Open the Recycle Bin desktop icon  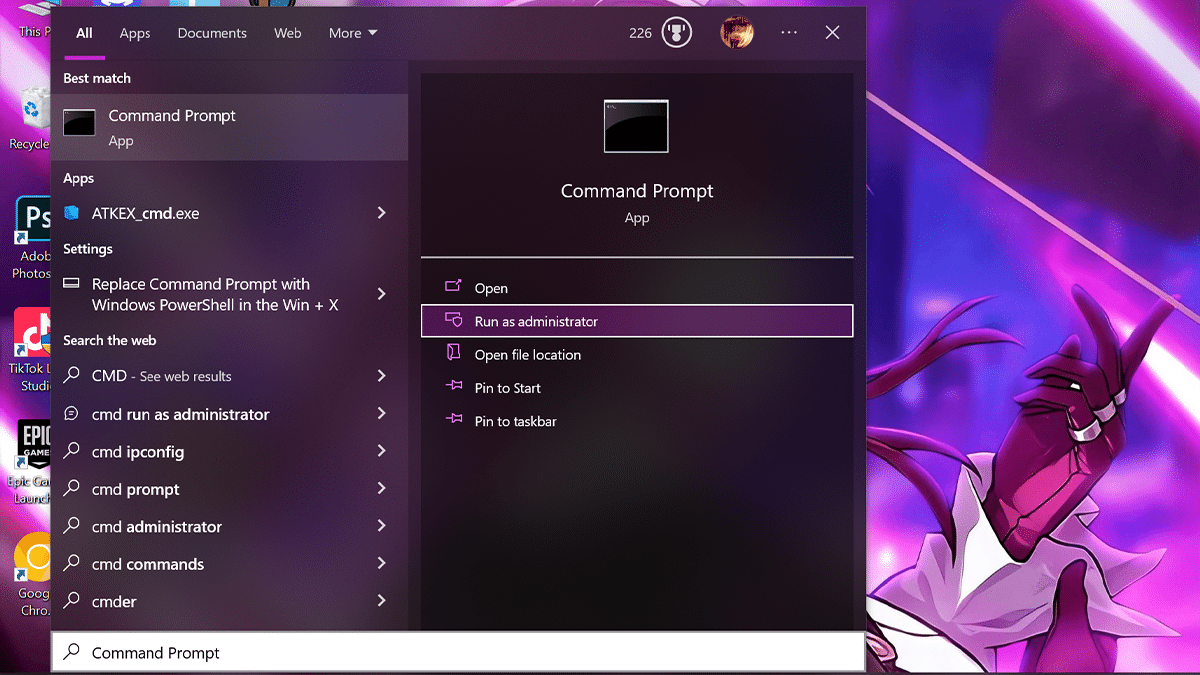pyautogui.click(x=33, y=108)
